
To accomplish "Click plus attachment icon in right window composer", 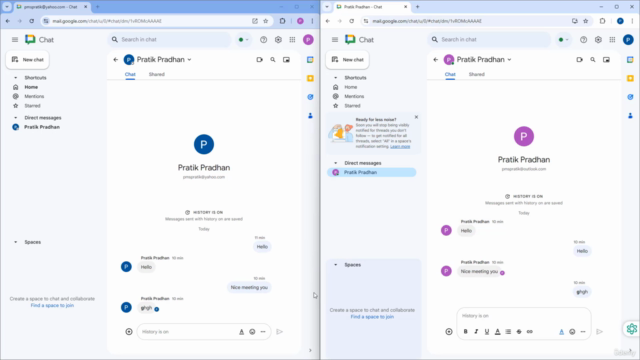I will (449, 332).
